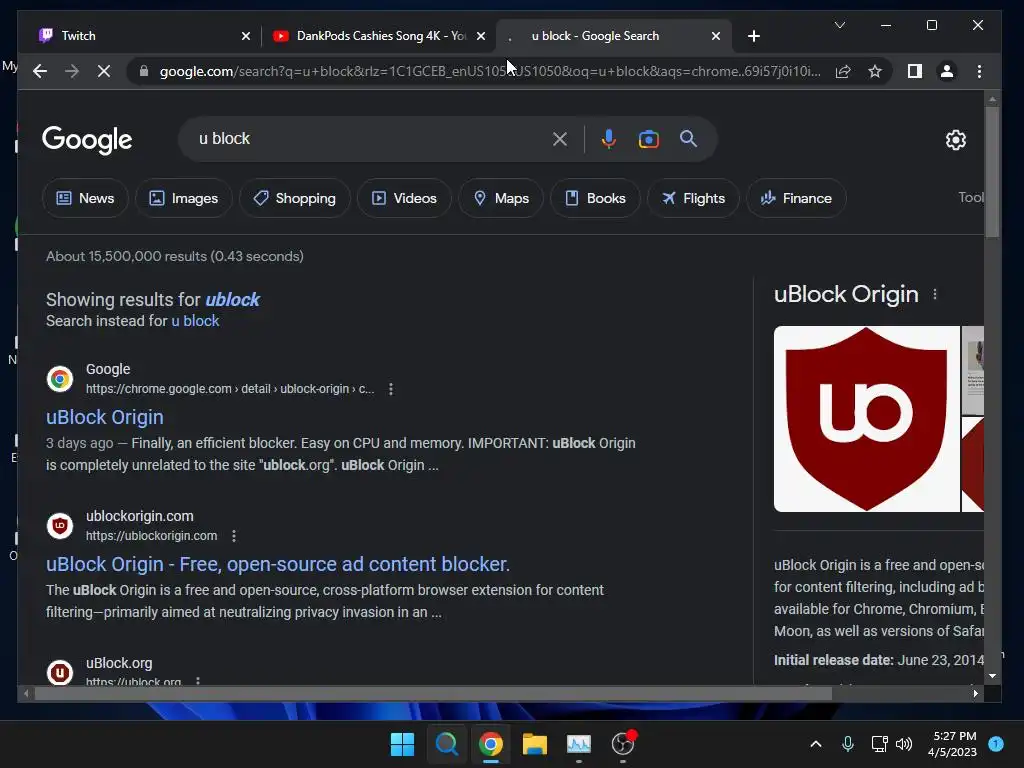This screenshot has height=768, width=1024.
Task: Filter results by Books
Action: pos(595,198)
